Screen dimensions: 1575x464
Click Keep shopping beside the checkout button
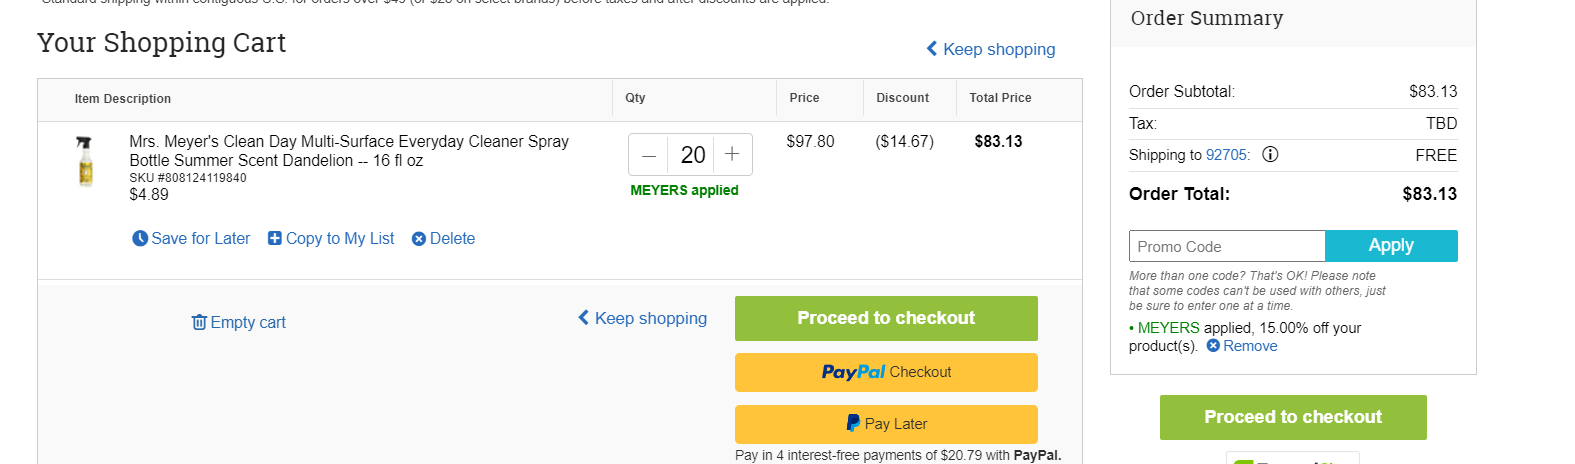642,318
